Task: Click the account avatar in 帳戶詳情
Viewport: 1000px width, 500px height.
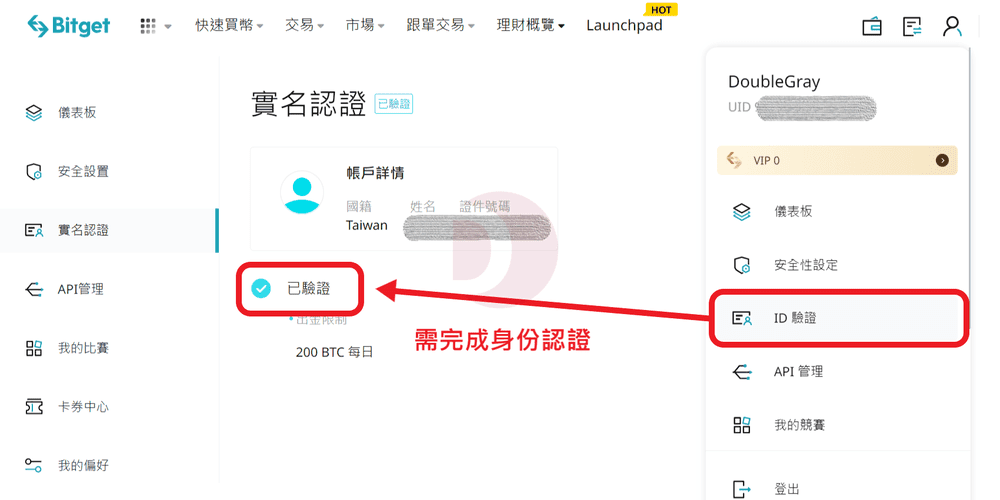Action: [x=302, y=193]
